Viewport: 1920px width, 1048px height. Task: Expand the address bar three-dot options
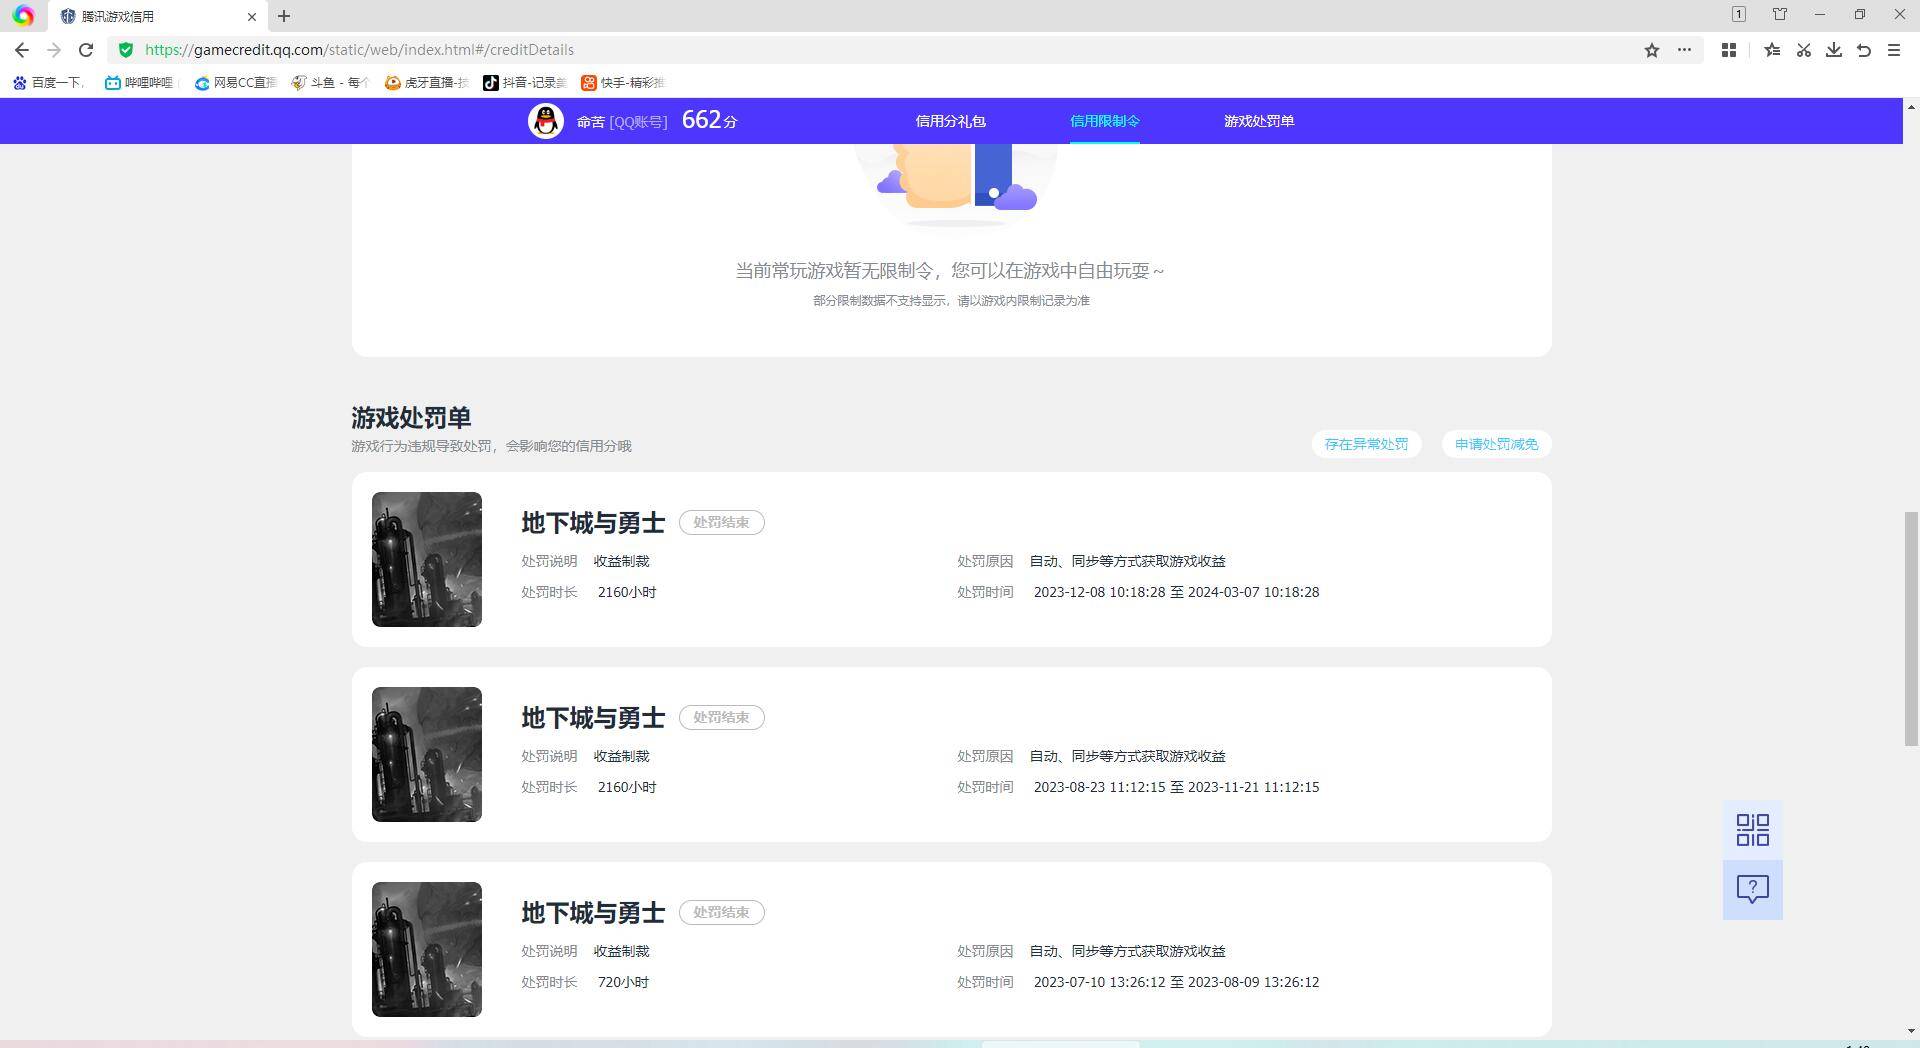[x=1684, y=50]
